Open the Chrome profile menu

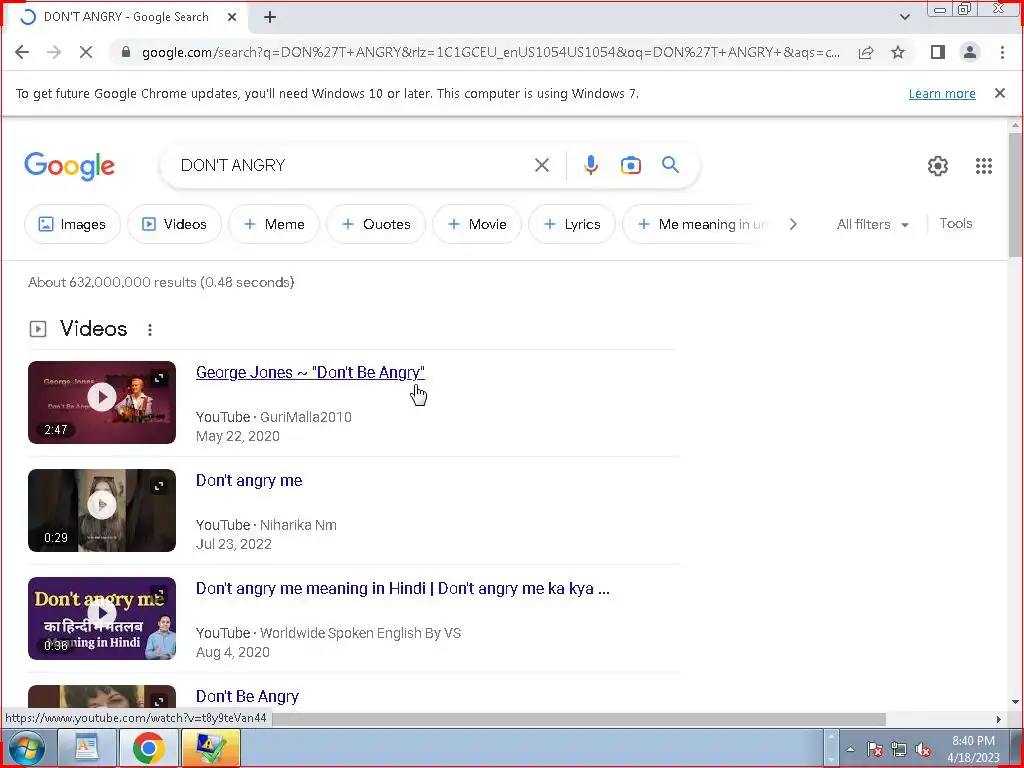tap(970, 52)
